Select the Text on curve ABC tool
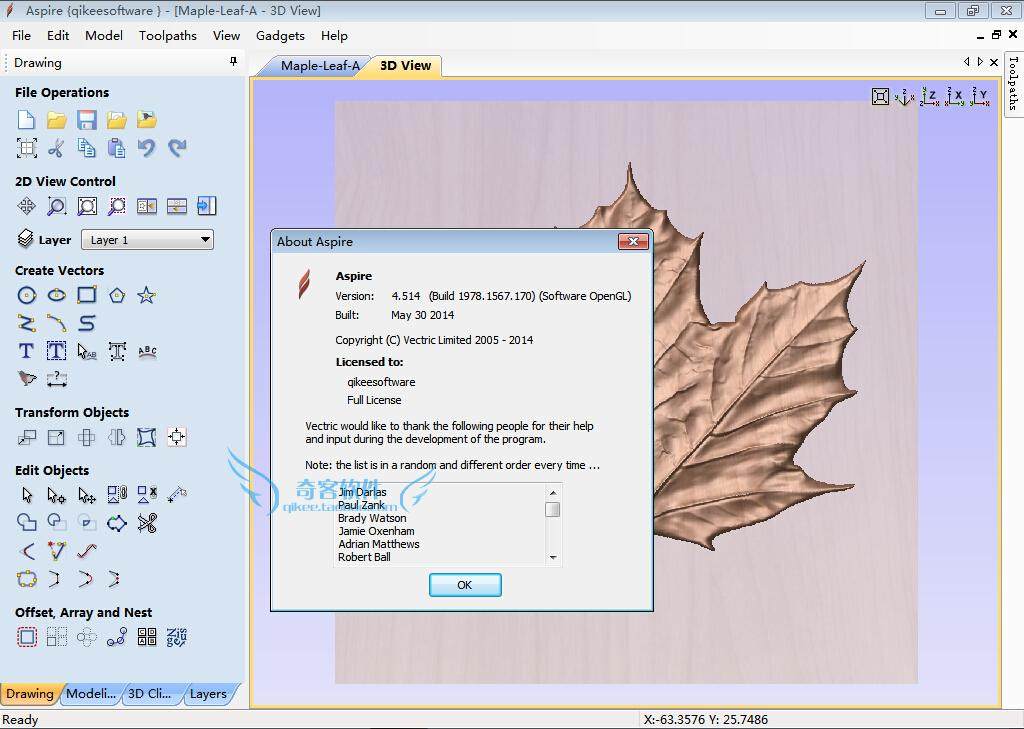The height and width of the screenshot is (729, 1024). 148,351
